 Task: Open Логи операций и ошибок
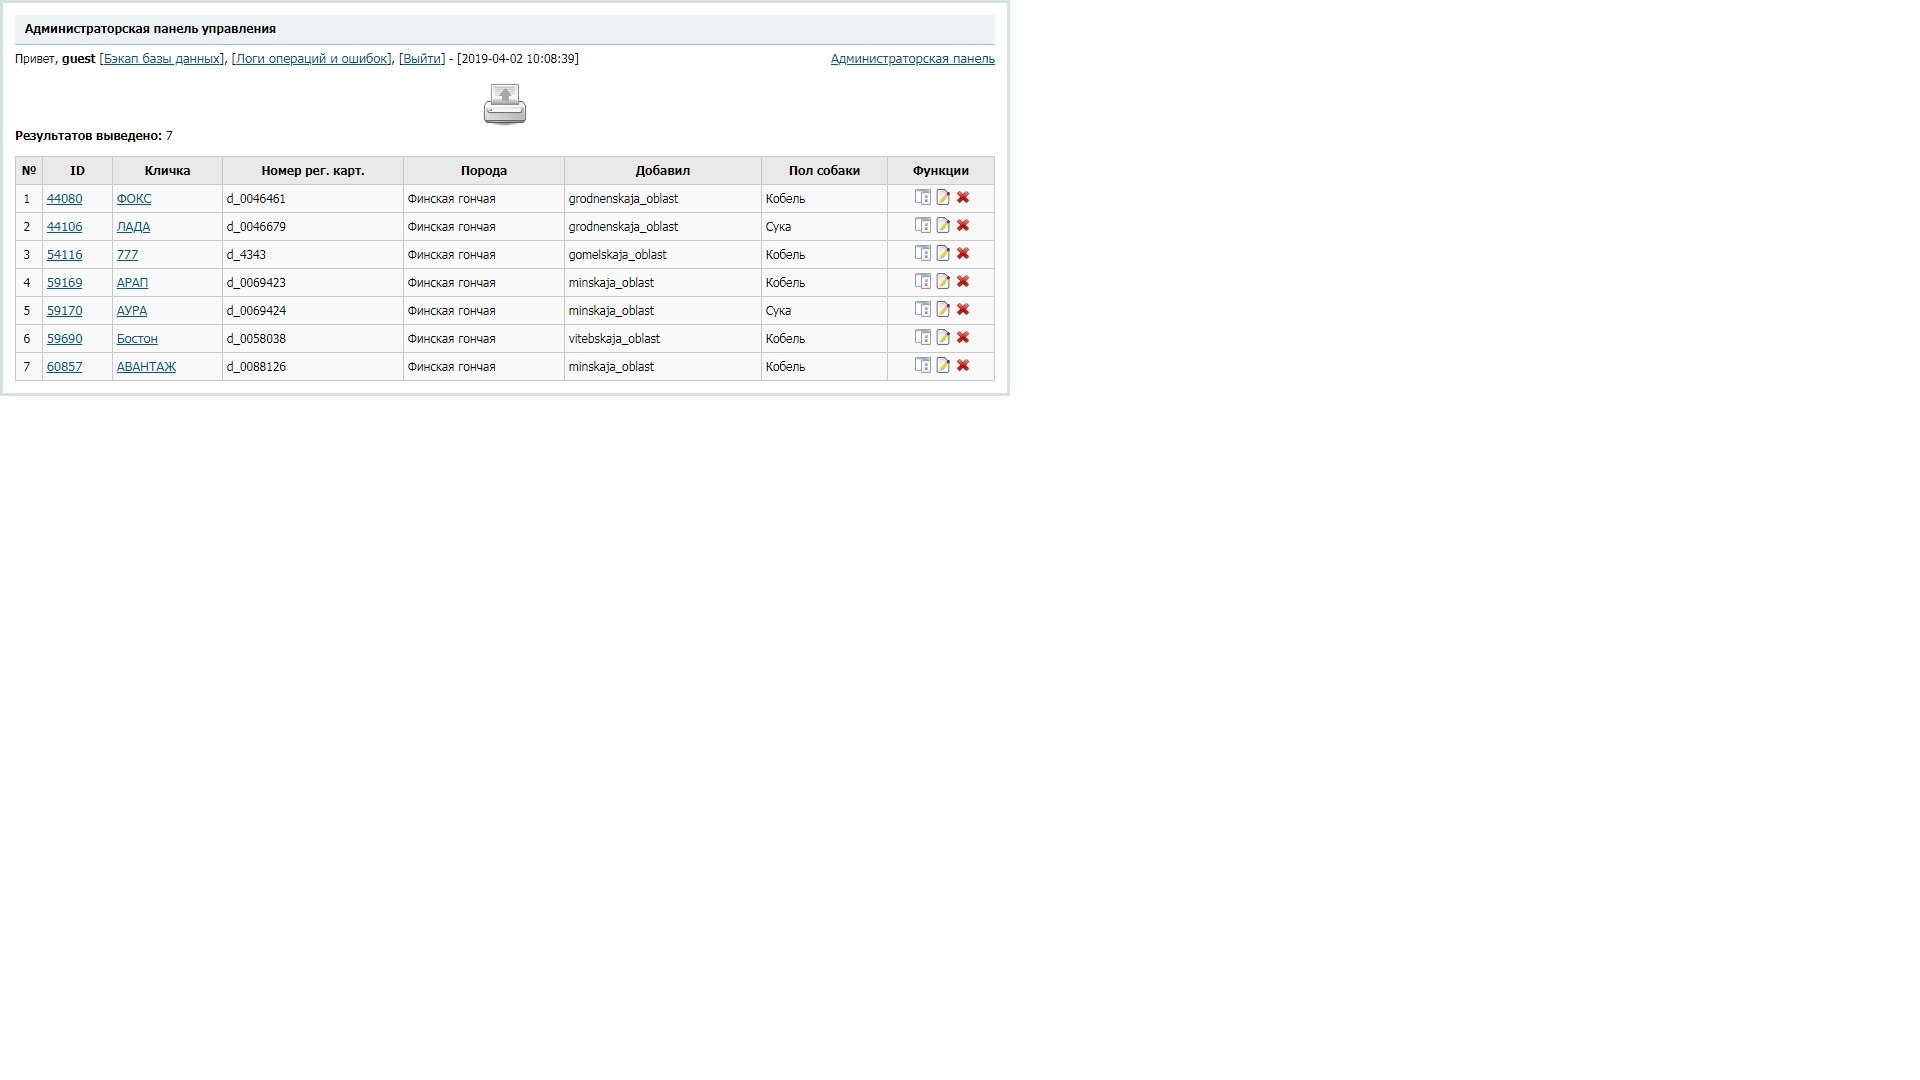(311, 59)
